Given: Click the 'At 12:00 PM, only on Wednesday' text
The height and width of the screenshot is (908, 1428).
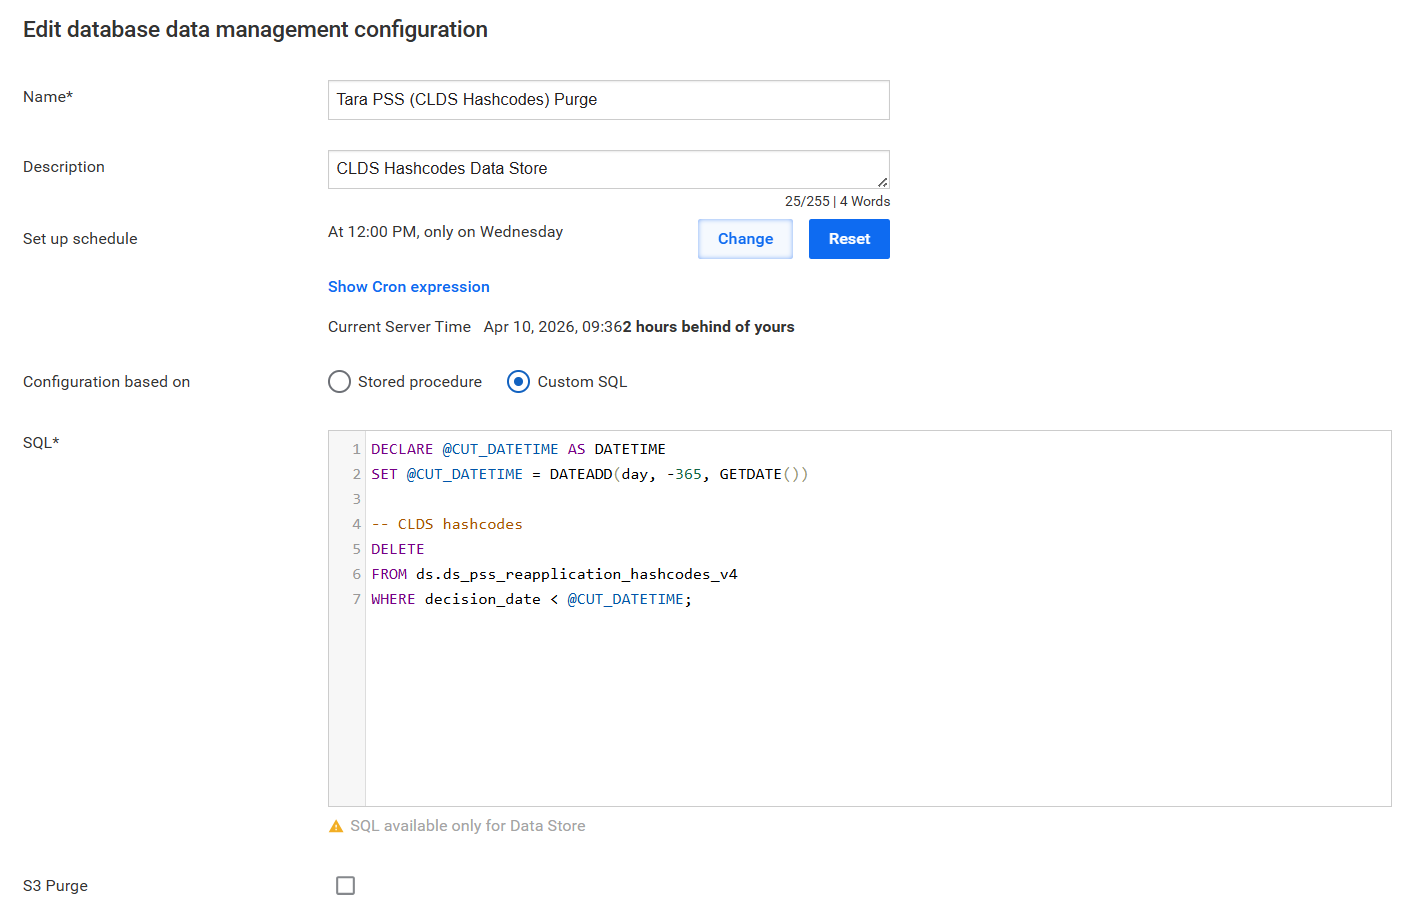Looking at the screenshot, I should 445,232.
